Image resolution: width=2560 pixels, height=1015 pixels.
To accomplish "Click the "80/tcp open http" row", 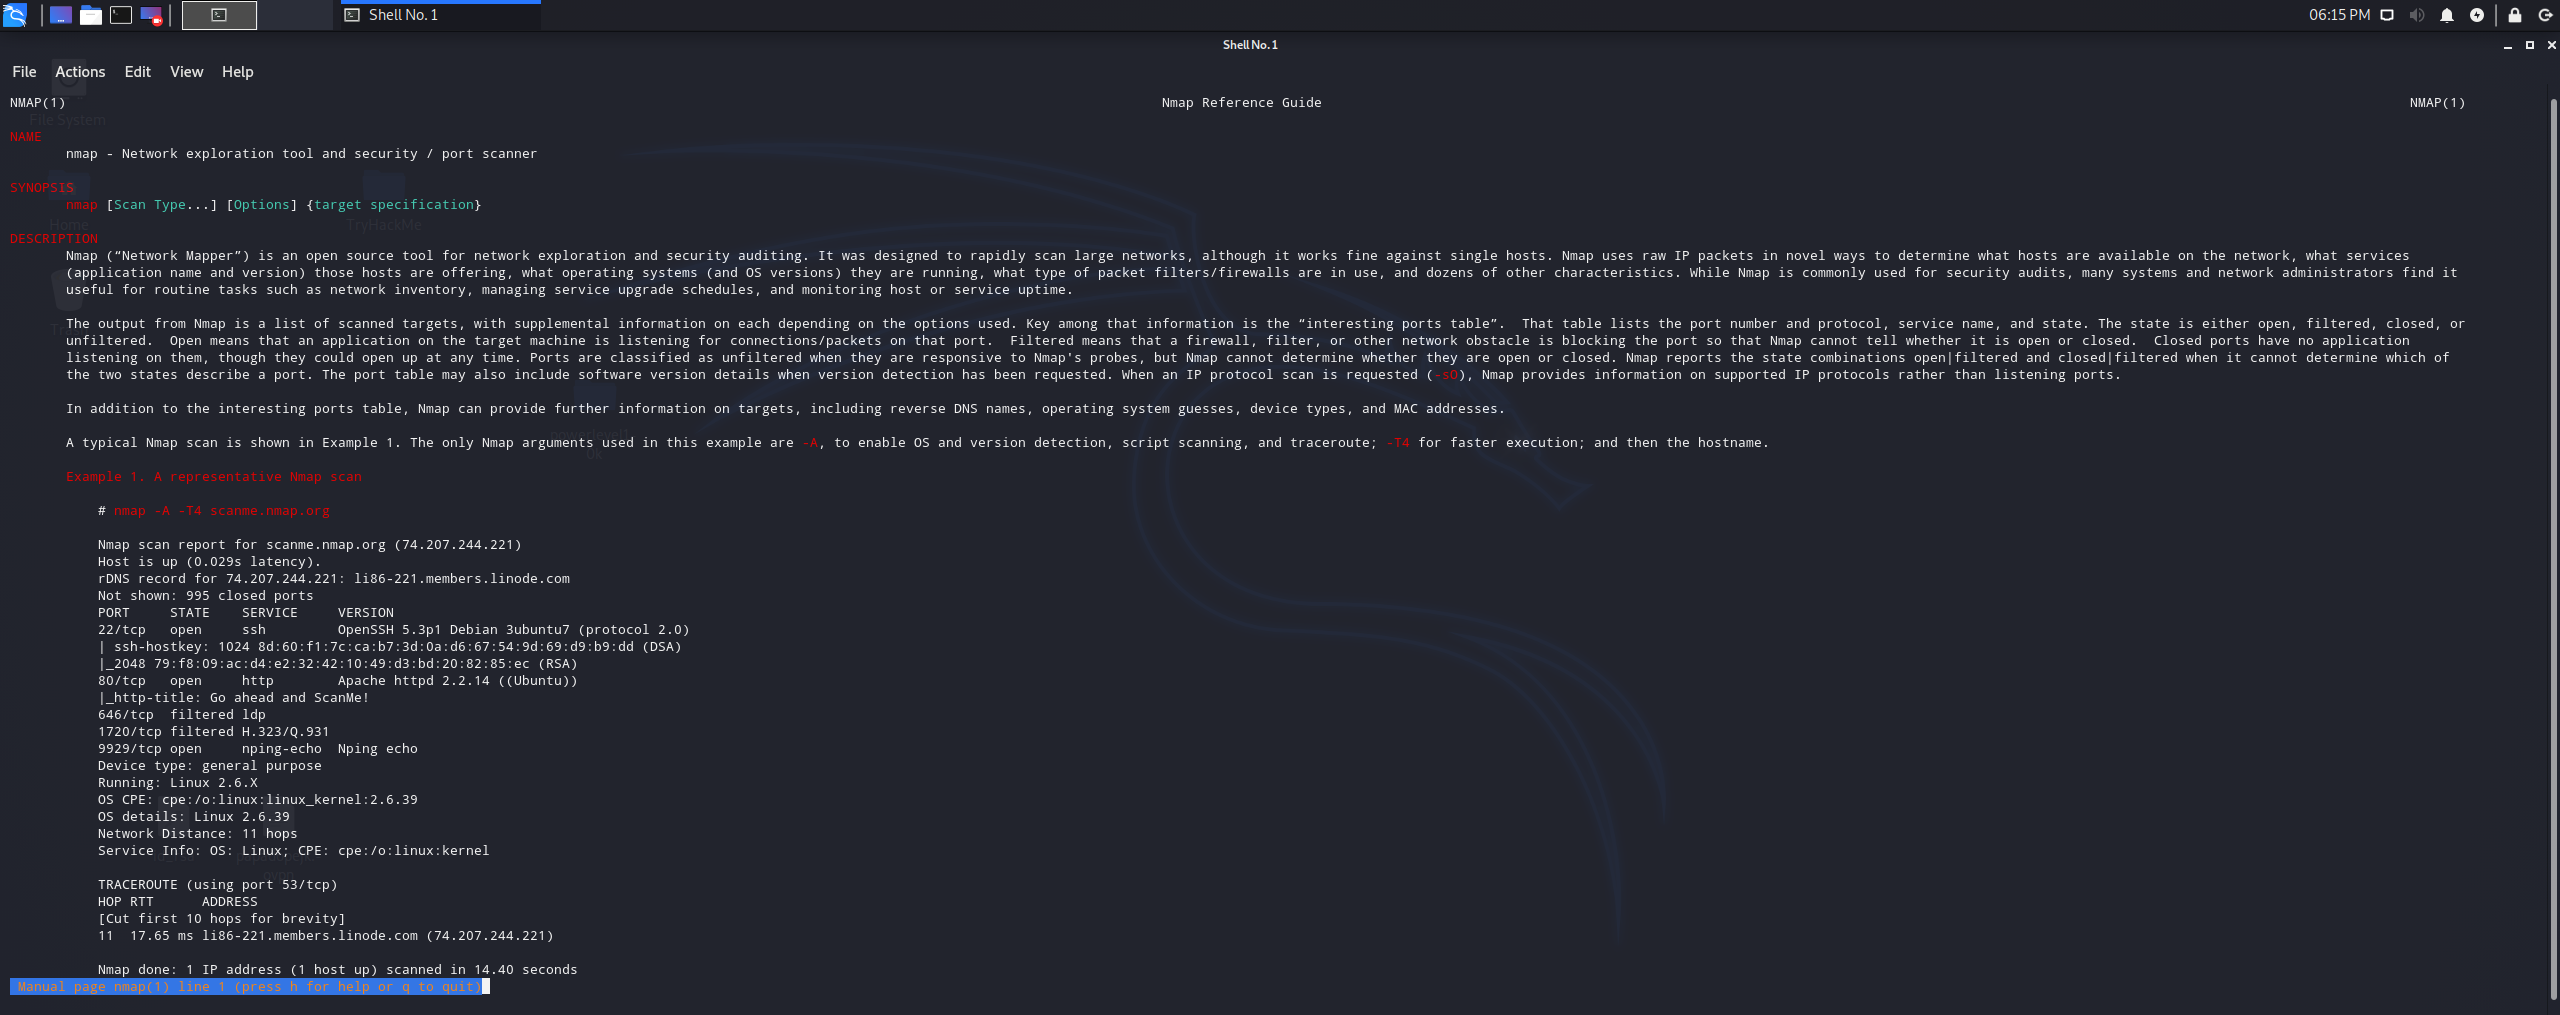I will 338,681.
